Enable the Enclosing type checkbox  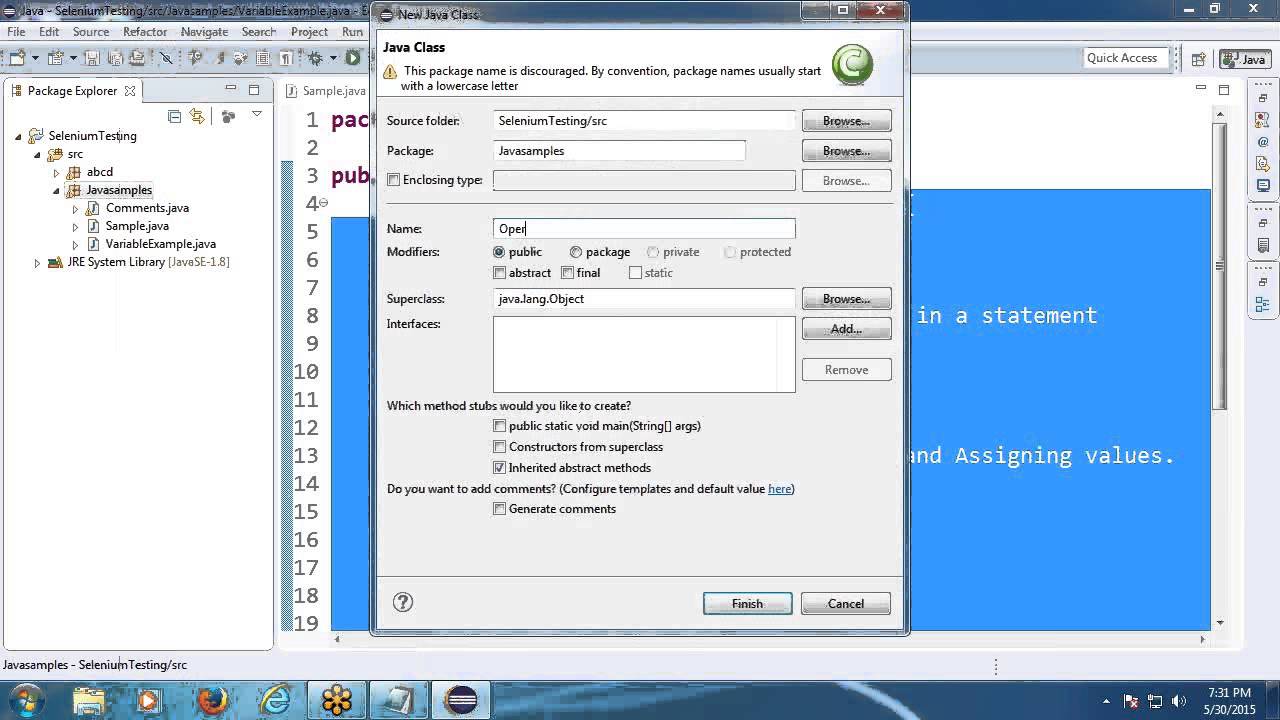tap(394, 180)
